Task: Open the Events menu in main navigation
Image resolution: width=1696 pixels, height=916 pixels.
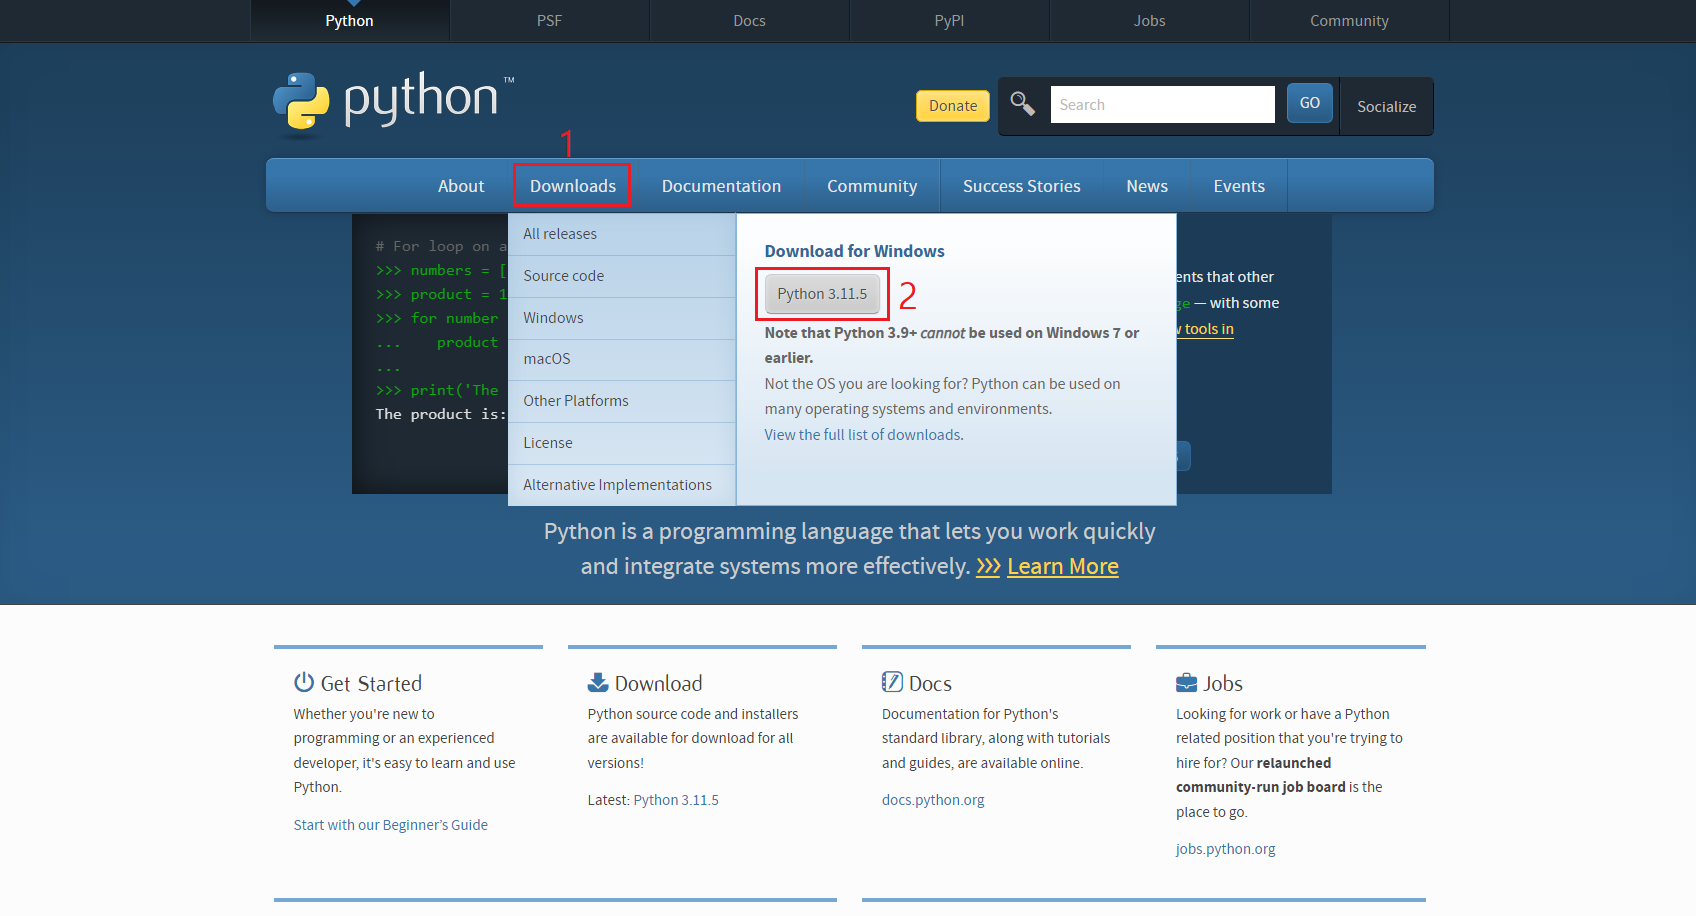Action: tap(1239, 186)
